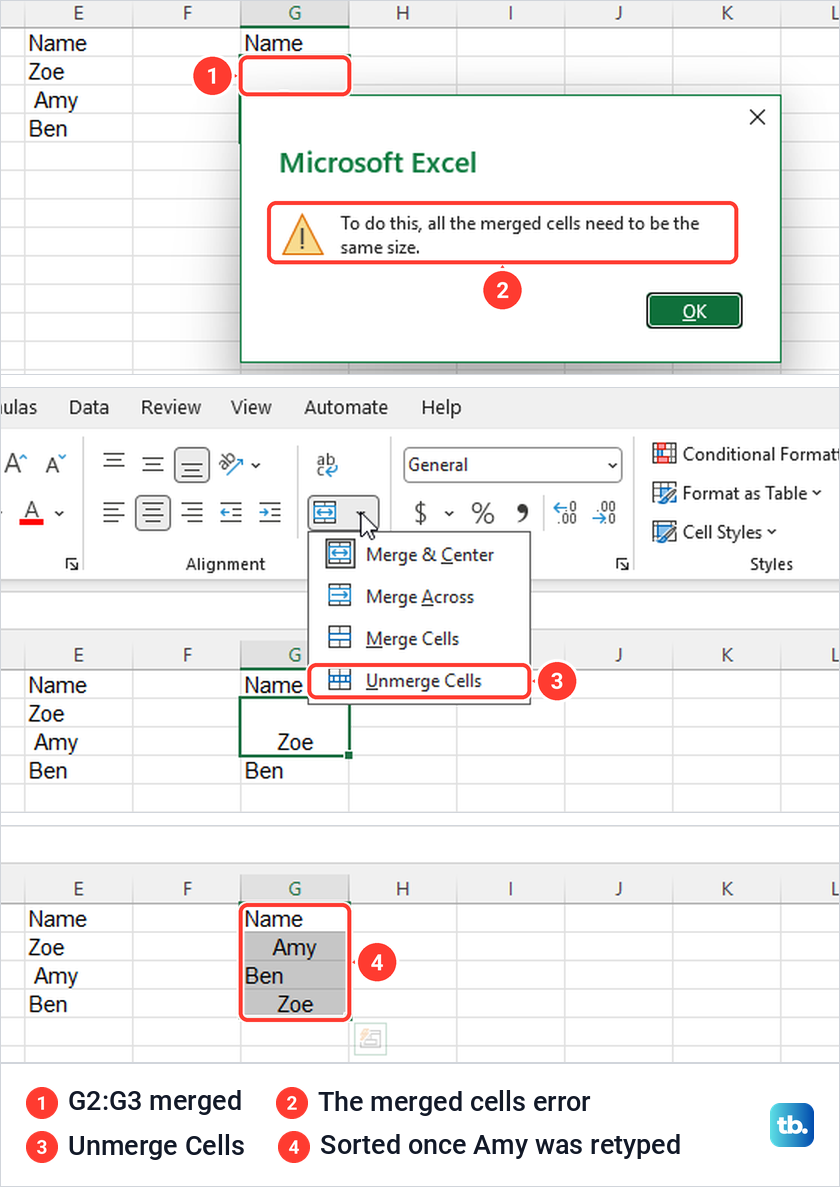This screenshot has width=840, height=1187.
Task: Toggle the Bottom Align button
Action: tap(192, 465)
